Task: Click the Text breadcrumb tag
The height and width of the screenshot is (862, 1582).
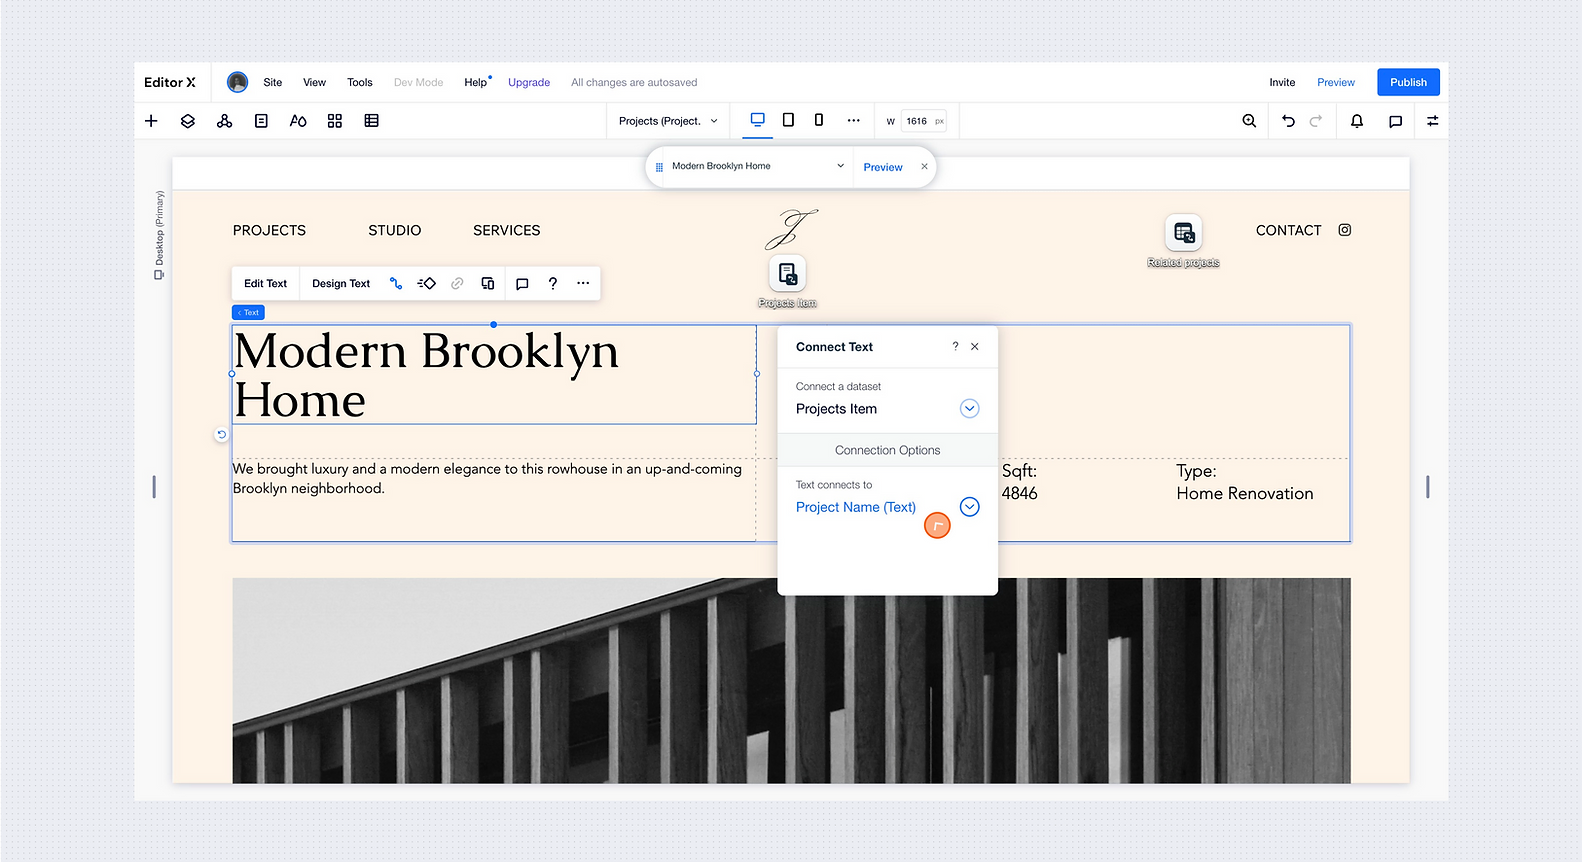Action: [x=248, y=312]
